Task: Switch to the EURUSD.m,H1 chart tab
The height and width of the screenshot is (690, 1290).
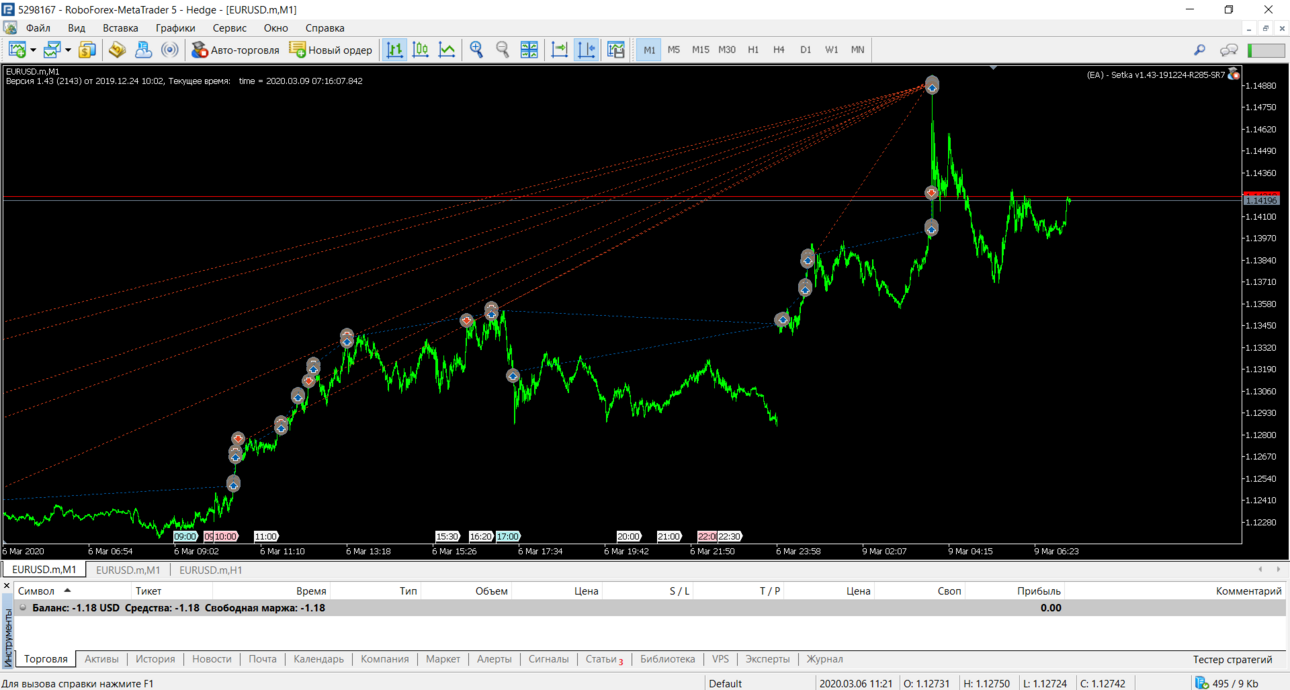Action: (x=211, y=570)
